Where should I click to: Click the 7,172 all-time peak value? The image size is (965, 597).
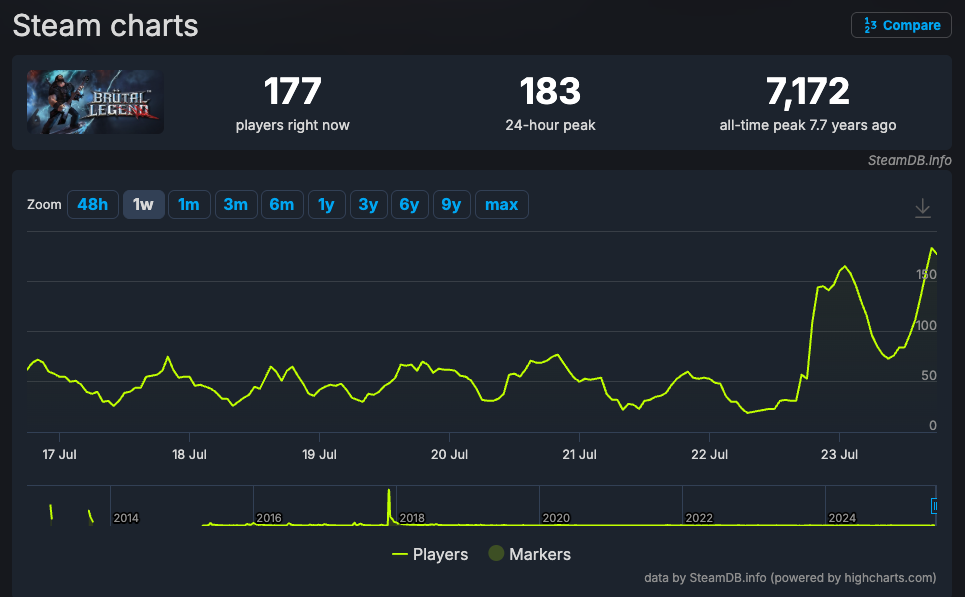pyautogui.click(x=807, y=91)
